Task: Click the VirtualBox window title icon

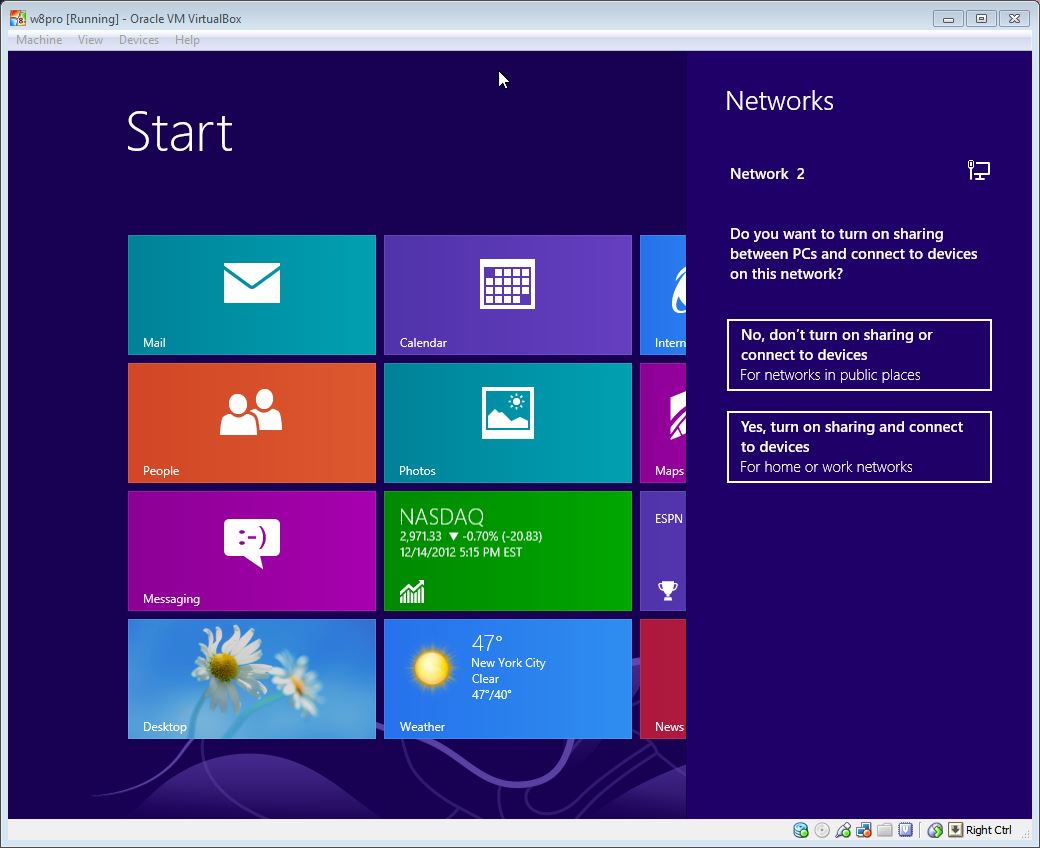Action: point(18,18)
